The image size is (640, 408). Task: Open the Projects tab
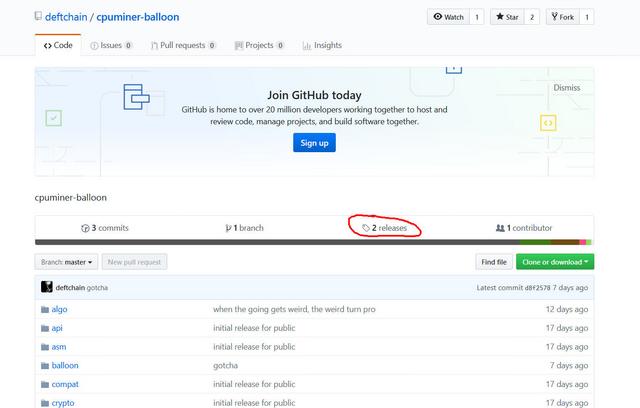(259, 45)
